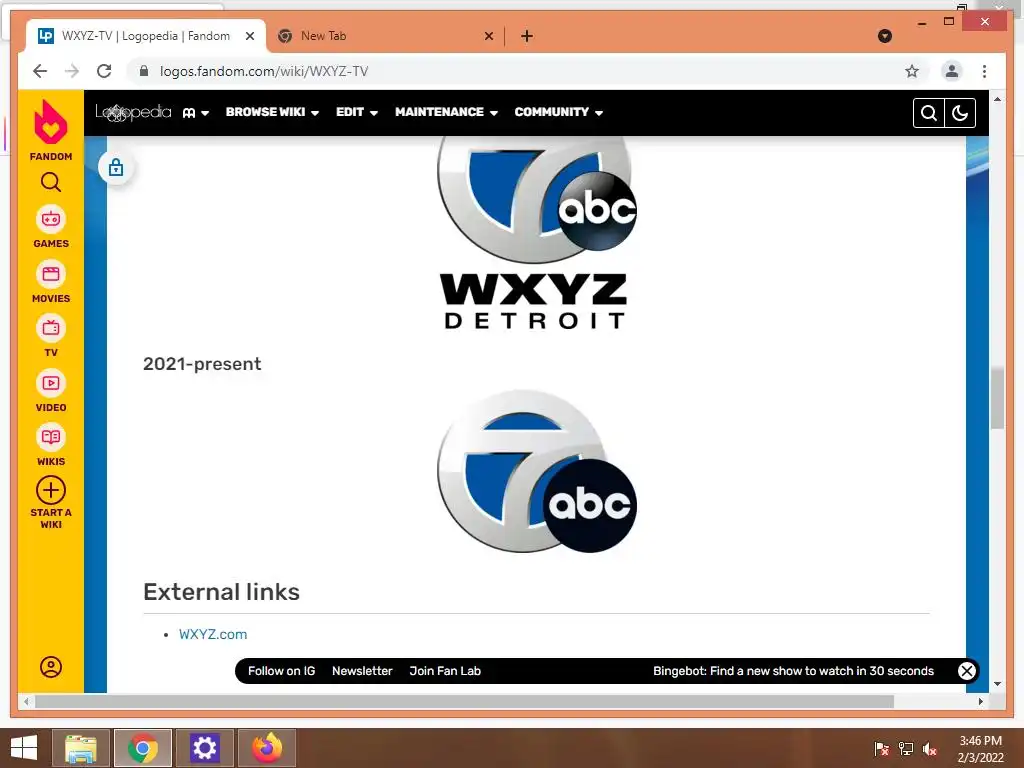Click the Logopedia wordmark logo
The width and height of the screenshot is (1024, 768).
(133, 112)
